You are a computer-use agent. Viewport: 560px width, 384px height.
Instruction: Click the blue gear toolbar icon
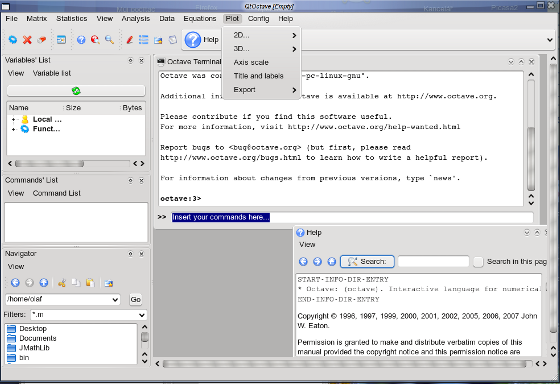[13, 40]
